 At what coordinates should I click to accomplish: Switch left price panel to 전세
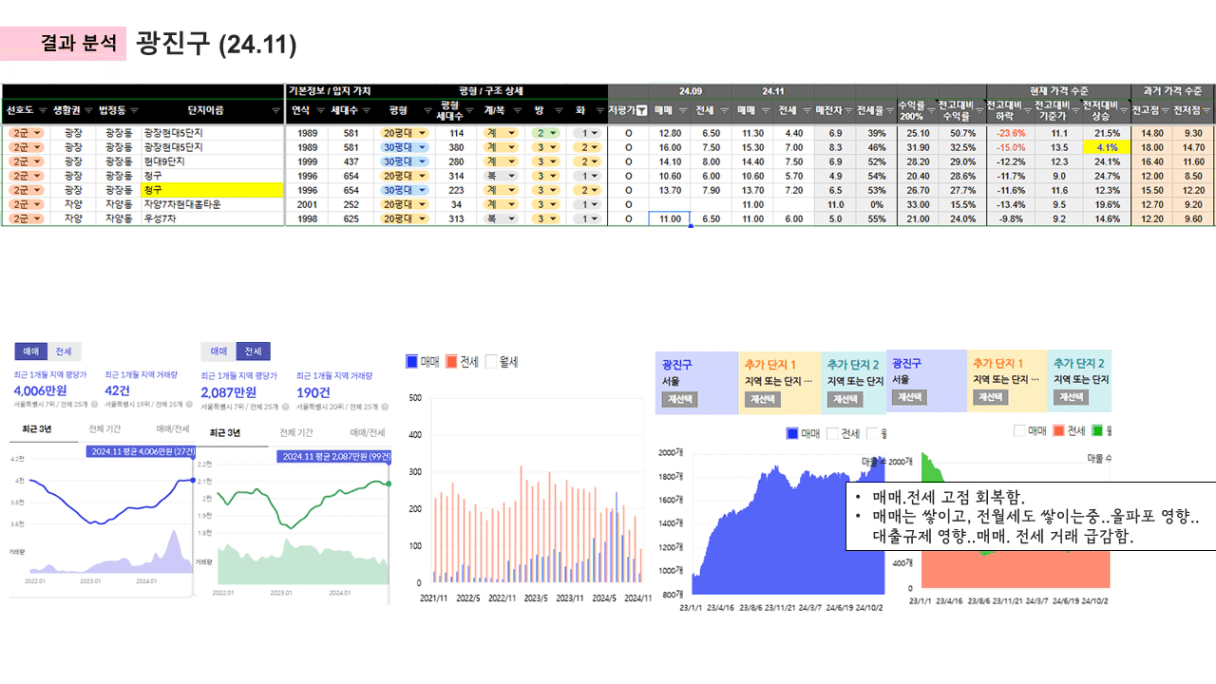(x=63, y=351)
